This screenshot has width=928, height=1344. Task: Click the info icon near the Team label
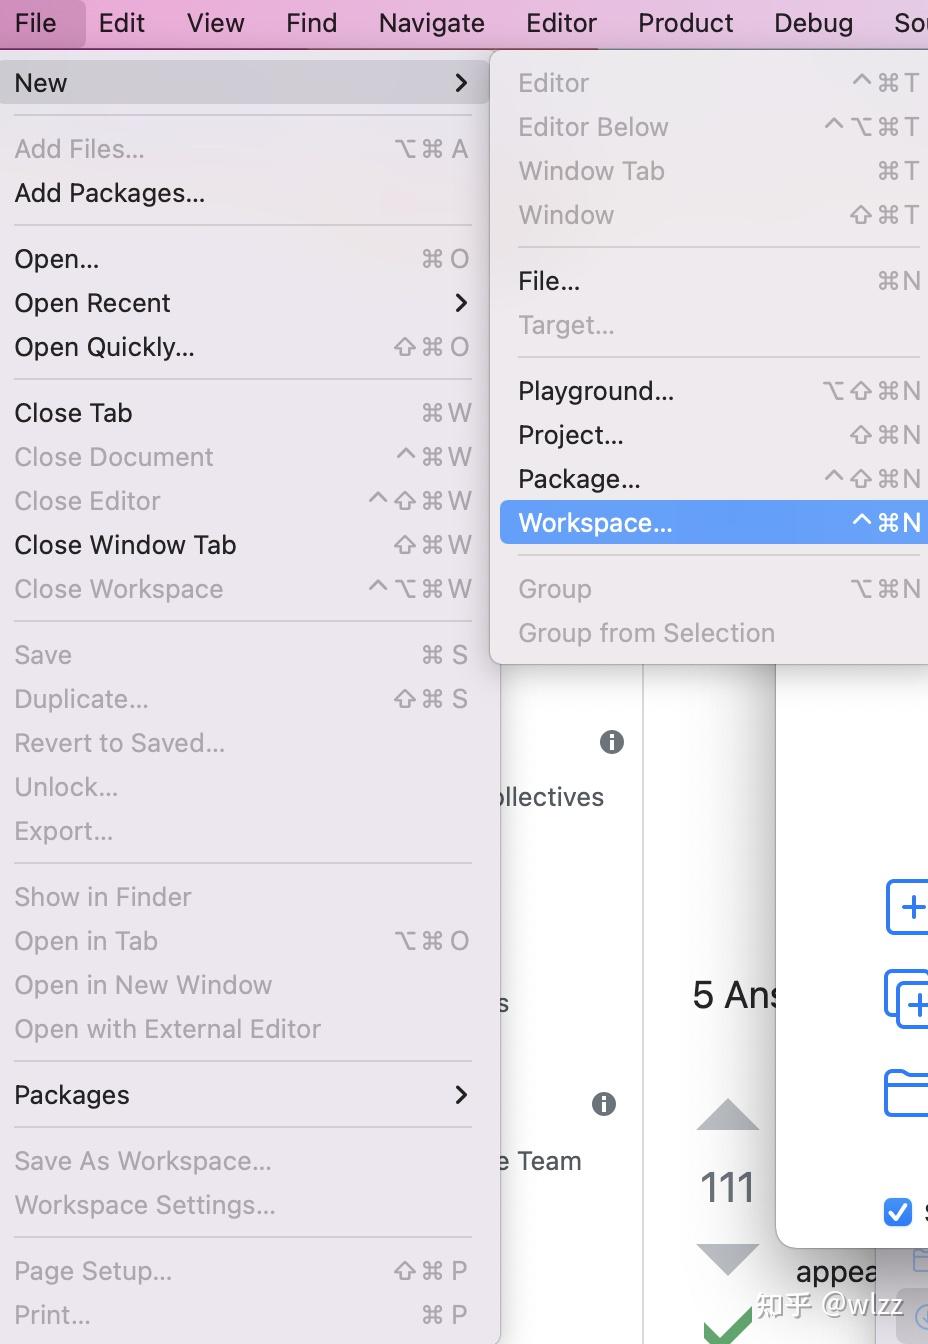point(603,1103)
